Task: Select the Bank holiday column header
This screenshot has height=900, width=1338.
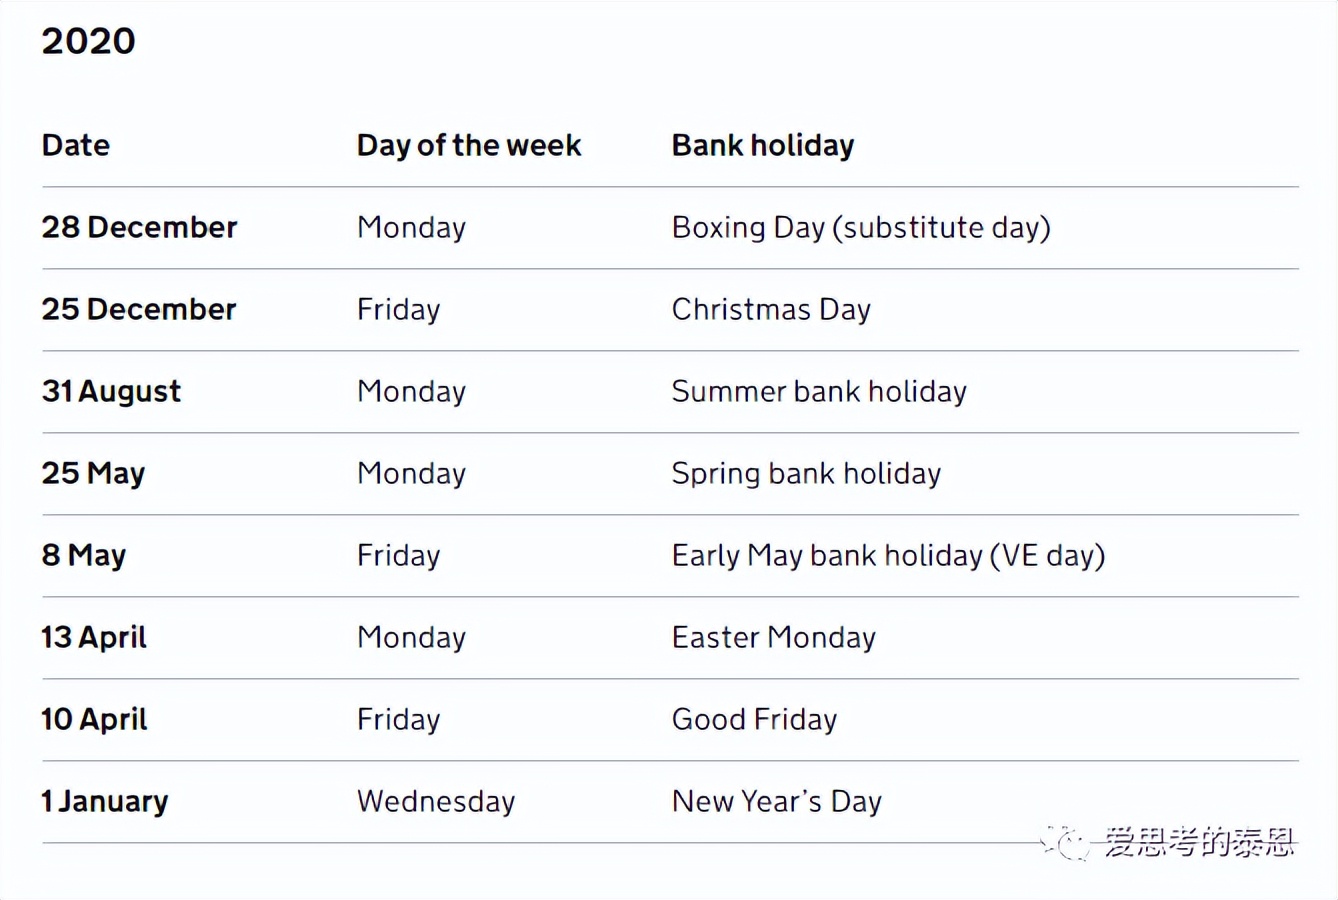Action: (763, 146)
